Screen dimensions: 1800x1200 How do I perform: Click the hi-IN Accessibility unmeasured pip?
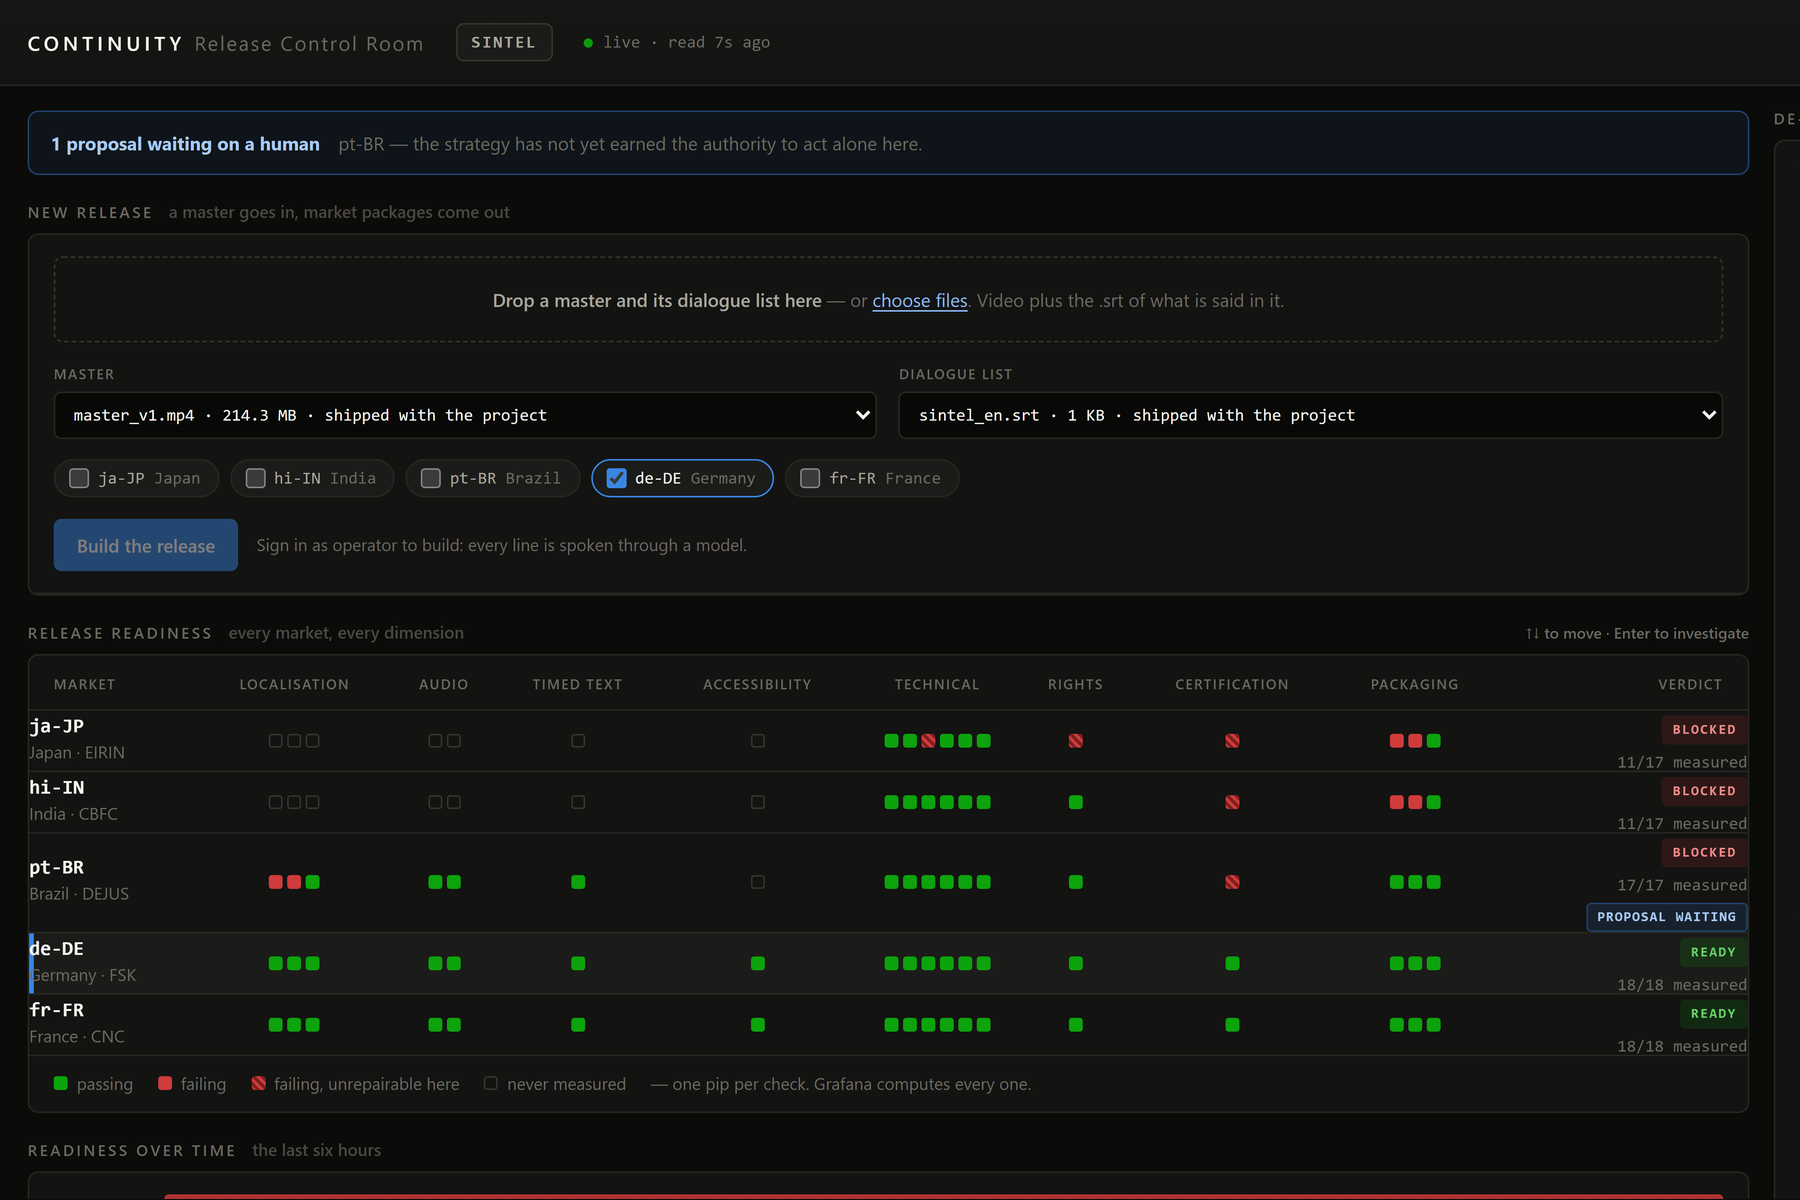pos(758,802)
